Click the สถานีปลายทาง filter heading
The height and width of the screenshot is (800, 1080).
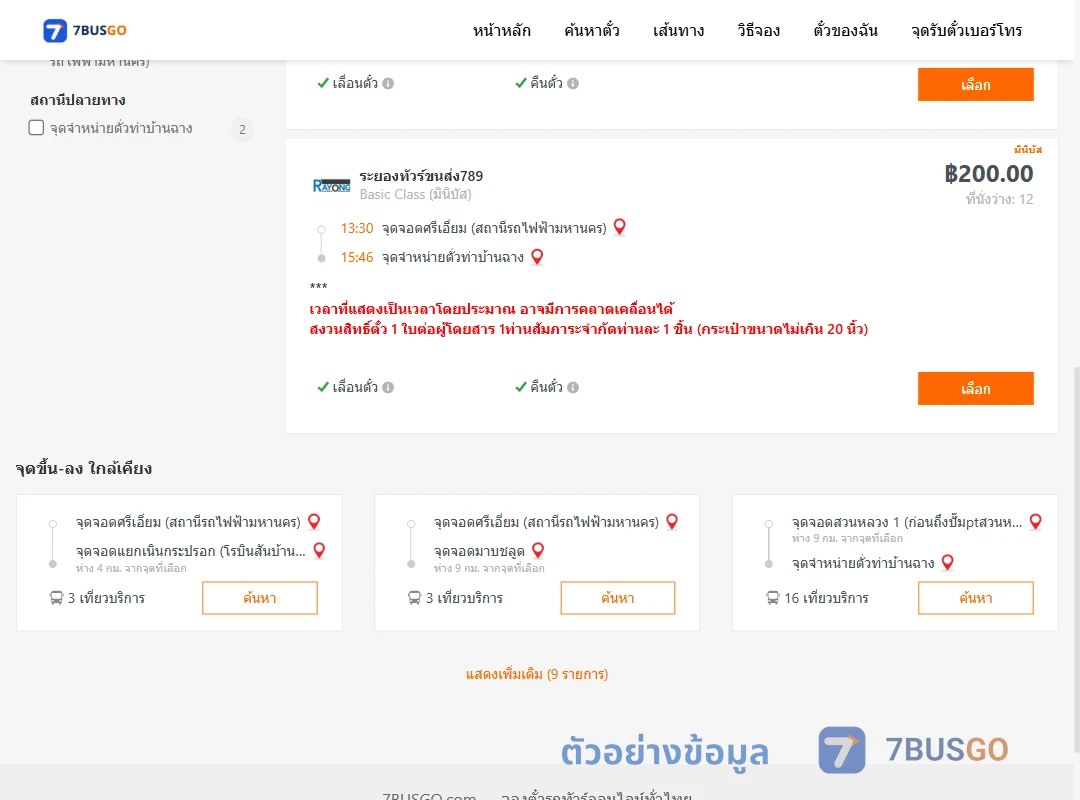78,100
